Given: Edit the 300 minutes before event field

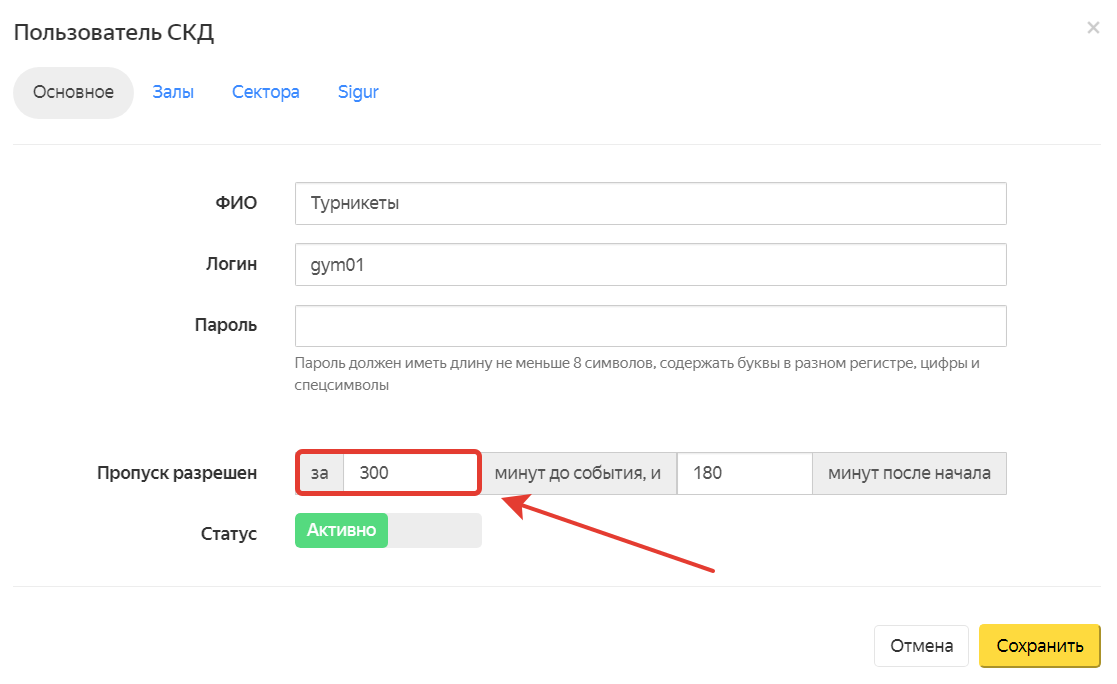Looking at the screenshot, I should coord(410,473).
